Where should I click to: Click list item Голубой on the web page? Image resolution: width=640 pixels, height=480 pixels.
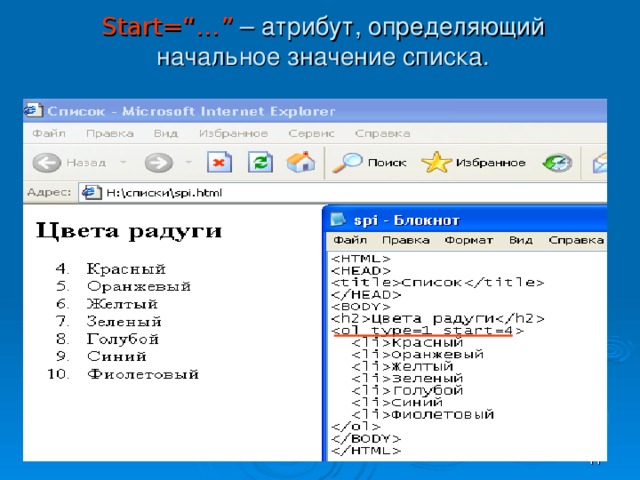[122, 339]
